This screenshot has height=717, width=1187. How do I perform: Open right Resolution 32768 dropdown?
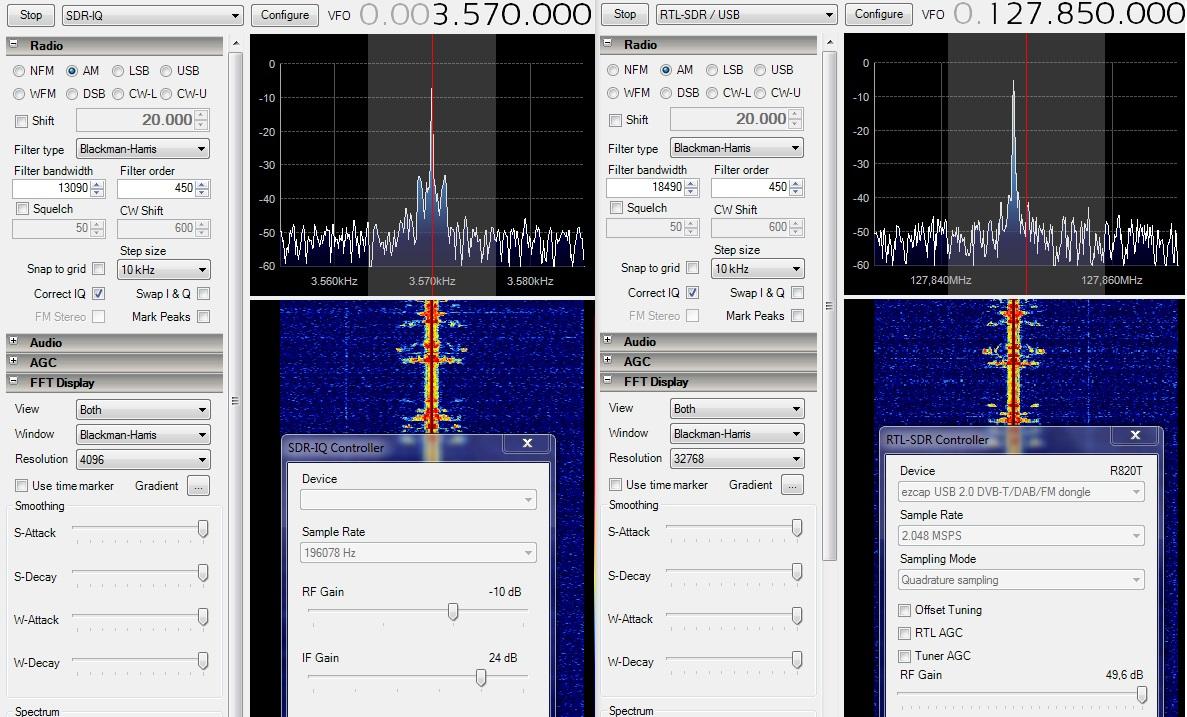(x=736, y=459)
